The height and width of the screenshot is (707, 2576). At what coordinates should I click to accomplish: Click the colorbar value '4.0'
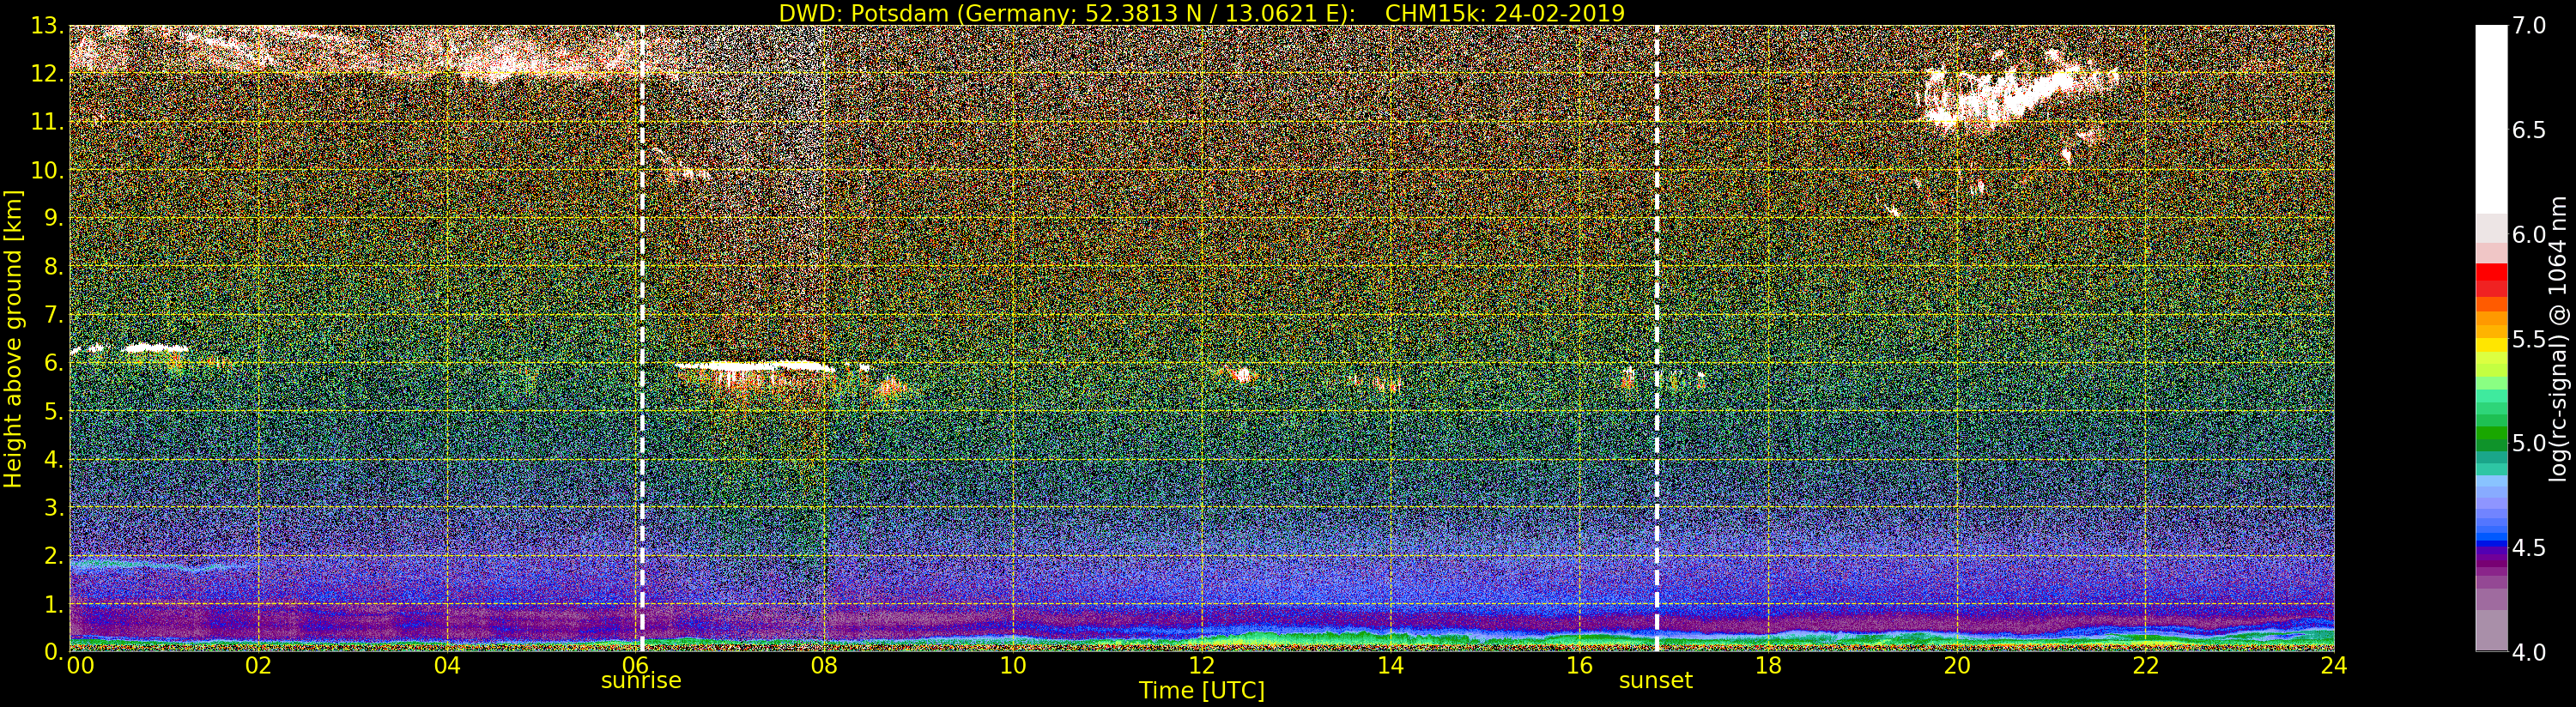pyautogui.click(x=2529, y=652)
